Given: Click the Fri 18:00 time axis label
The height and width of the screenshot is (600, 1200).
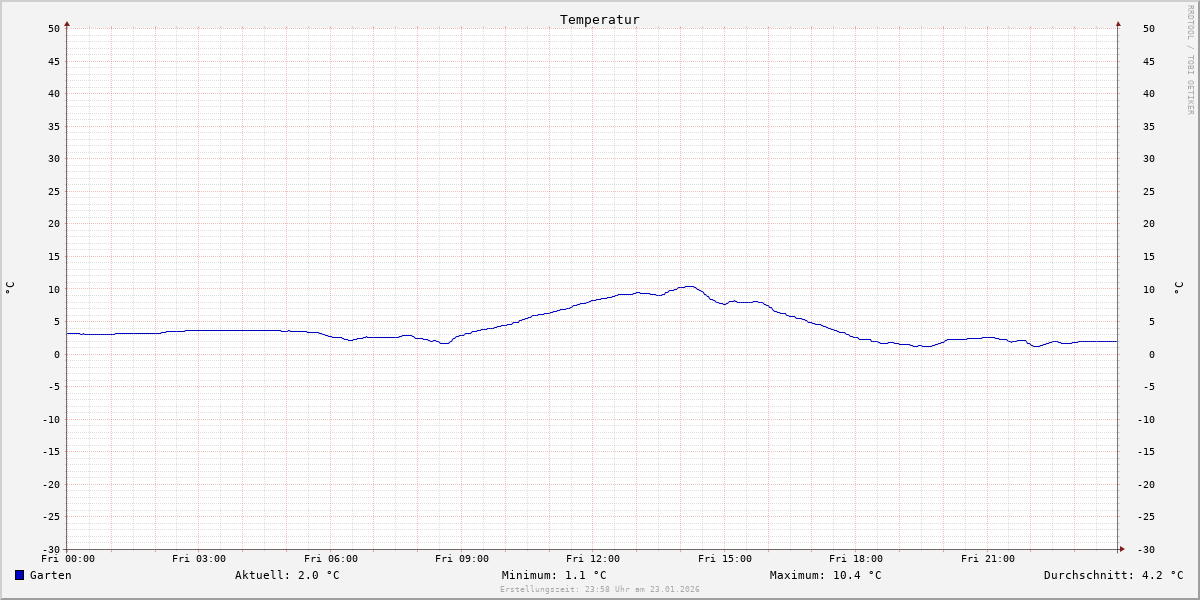Looking at the screenshot, I should click(x=856, y=559).
